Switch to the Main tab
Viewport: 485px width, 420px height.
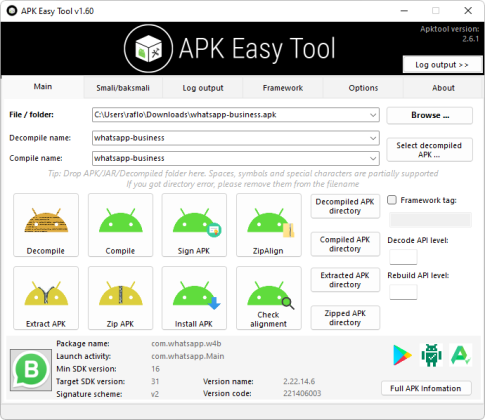pos(43,87)
